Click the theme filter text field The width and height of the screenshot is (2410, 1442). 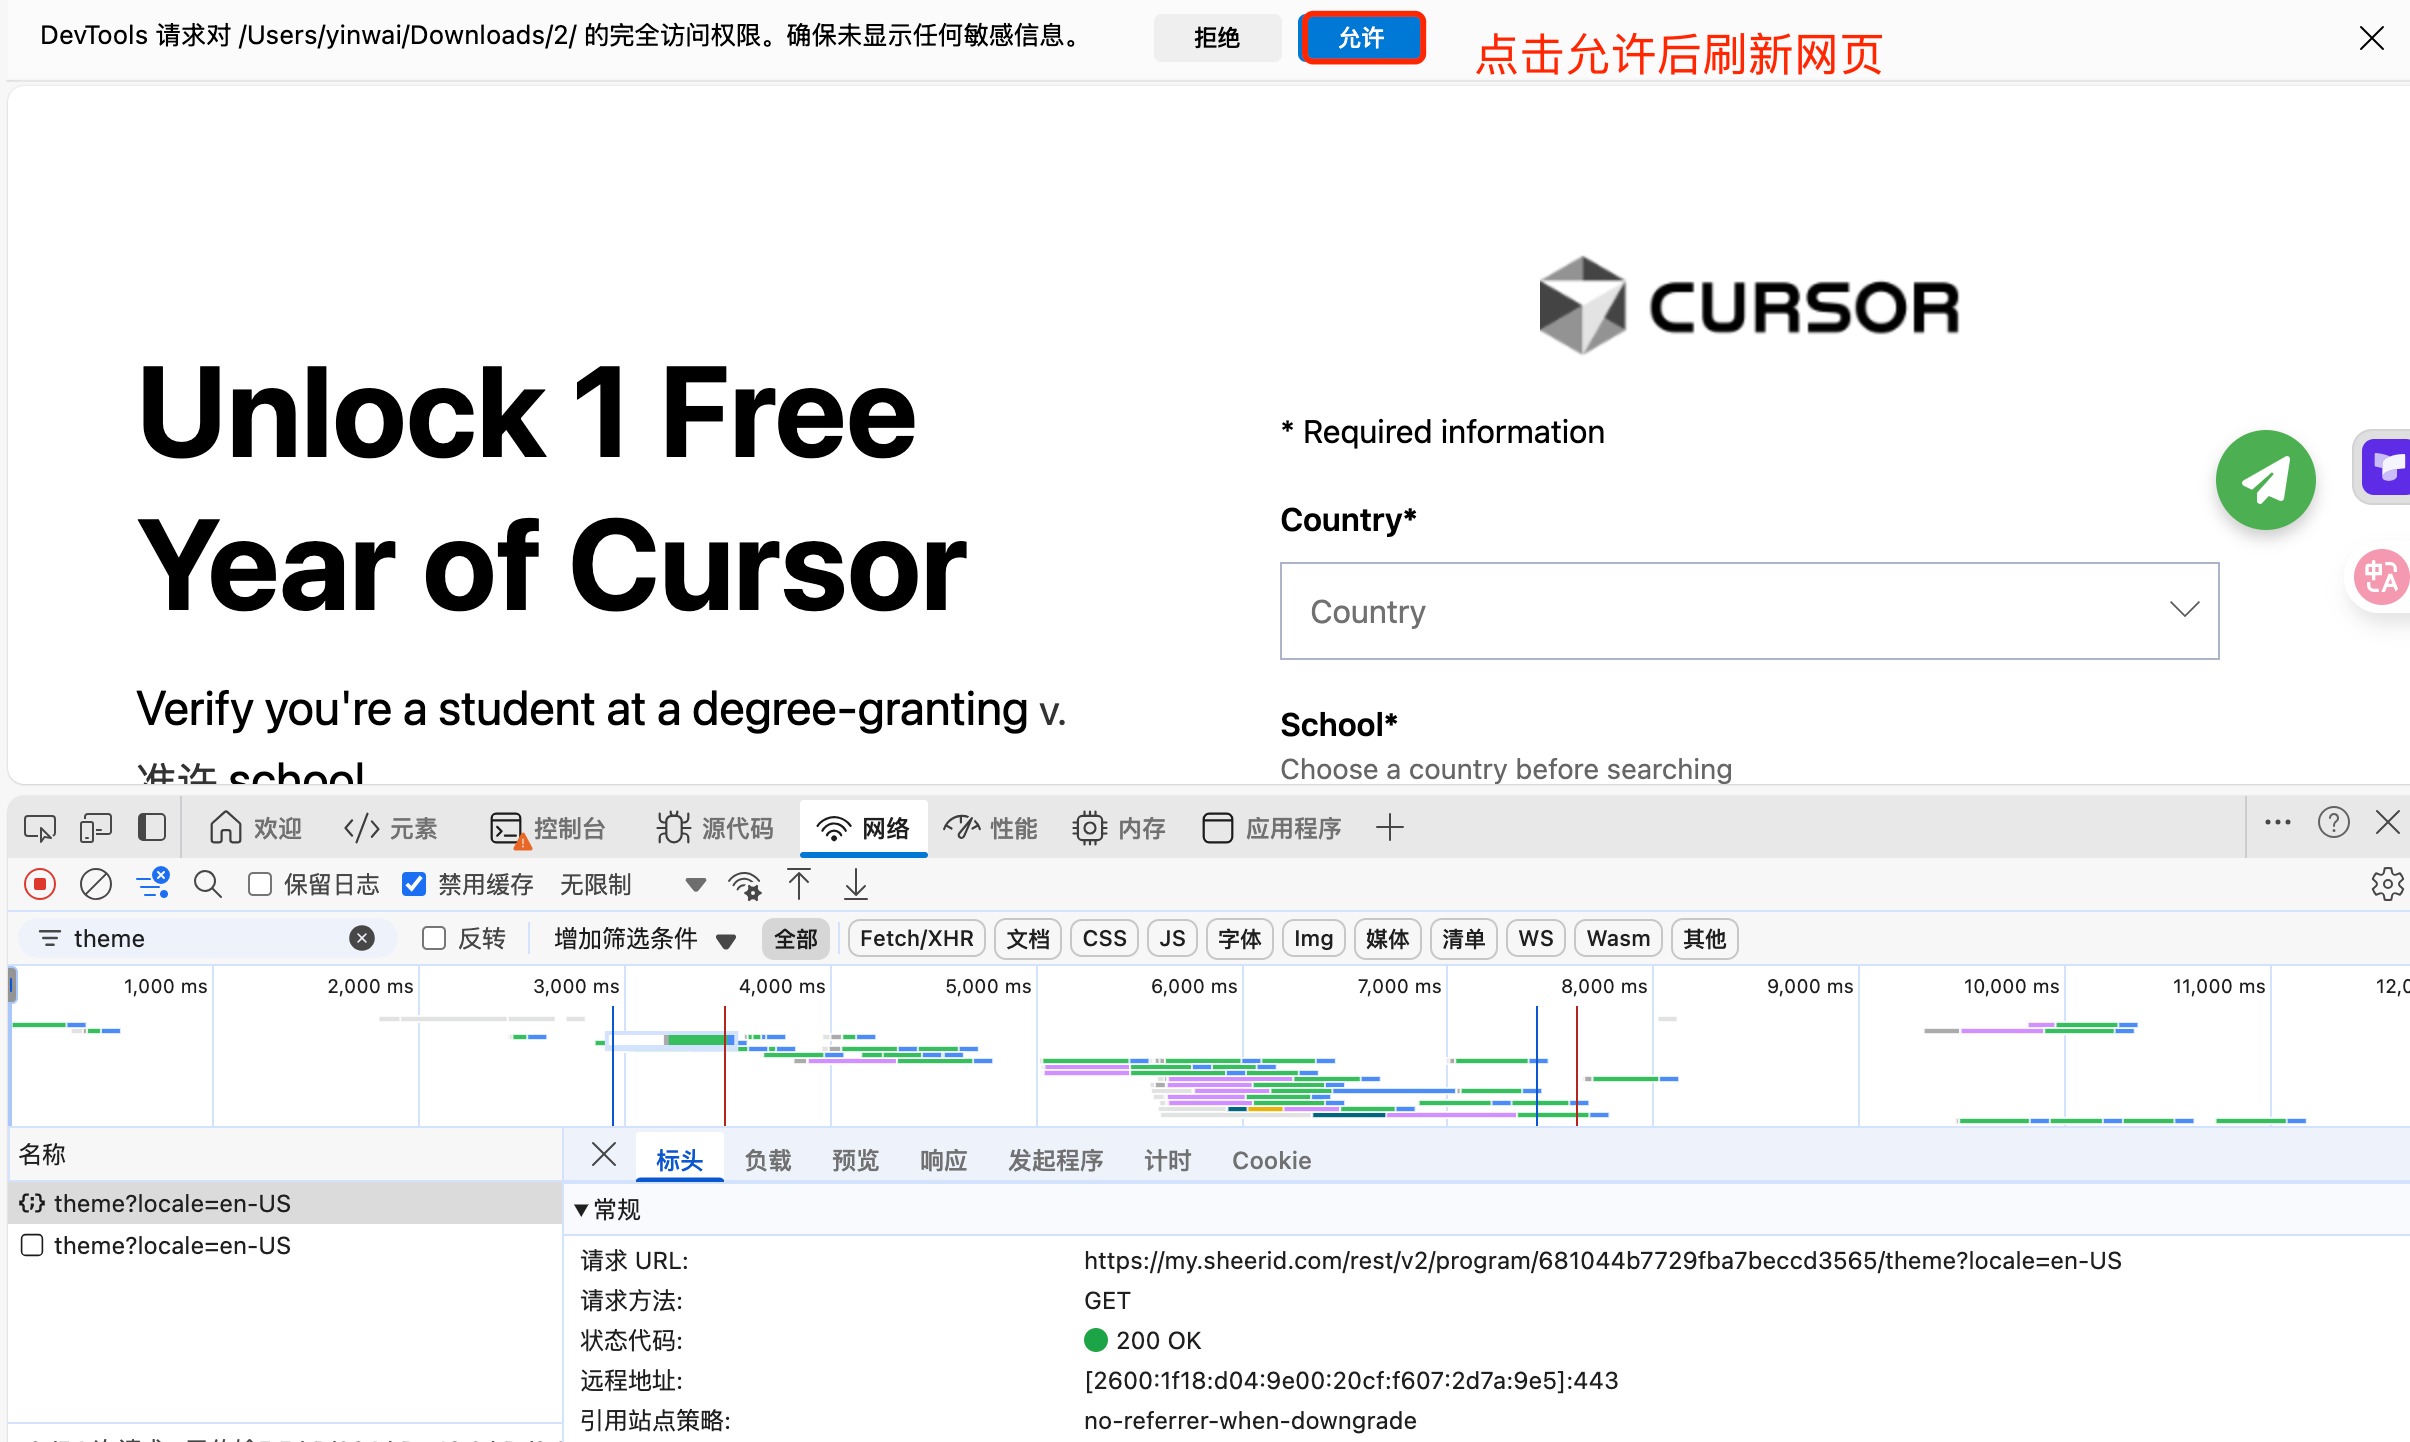tap(200, 938)
